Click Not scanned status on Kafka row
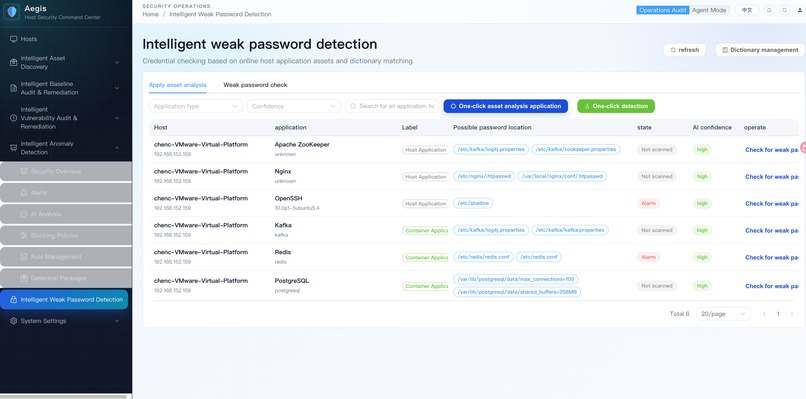Image resolution: width=806 pixels, height=399 pixels. 656,230
